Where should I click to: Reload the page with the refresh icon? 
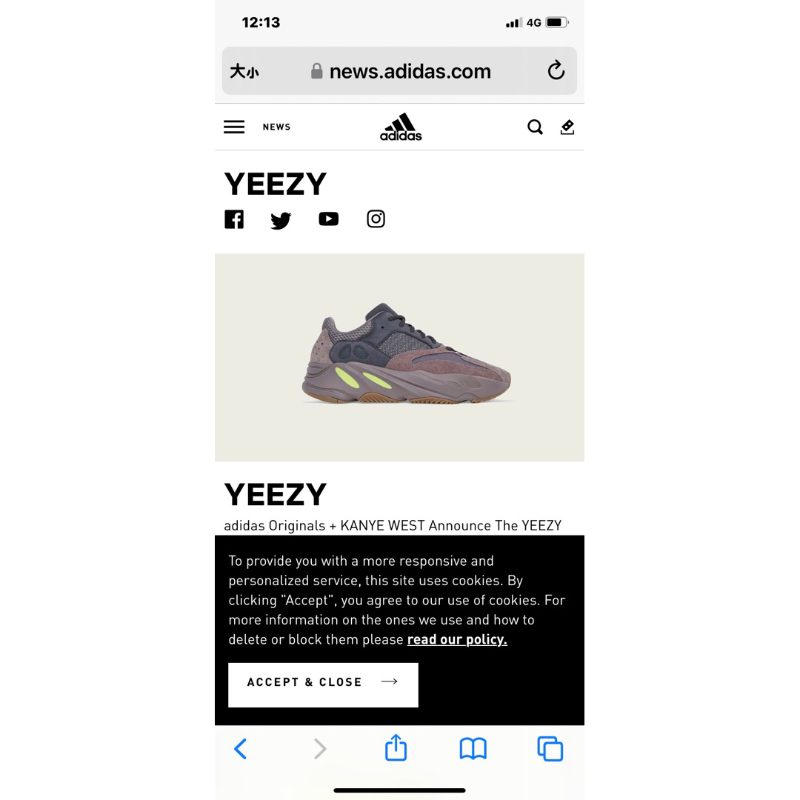point(556,70)
